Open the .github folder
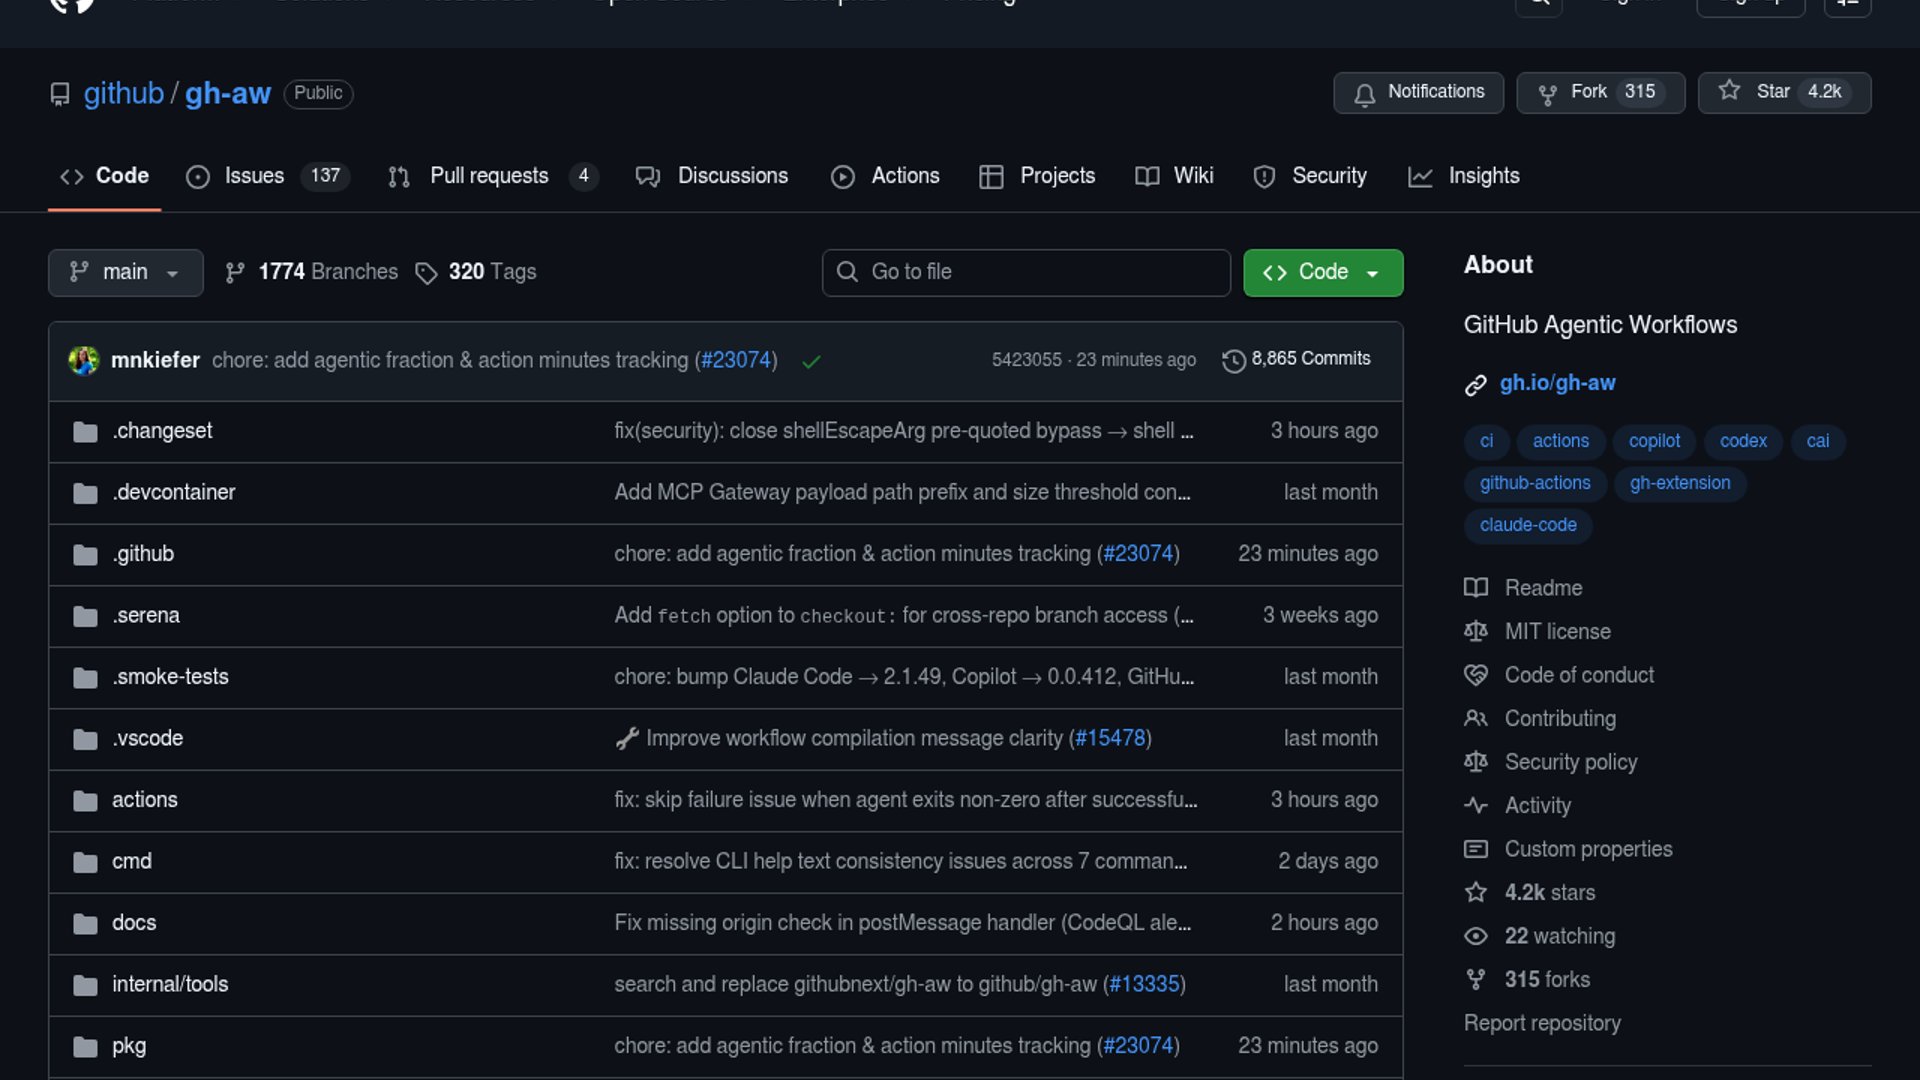 click(x=143, y=554)
